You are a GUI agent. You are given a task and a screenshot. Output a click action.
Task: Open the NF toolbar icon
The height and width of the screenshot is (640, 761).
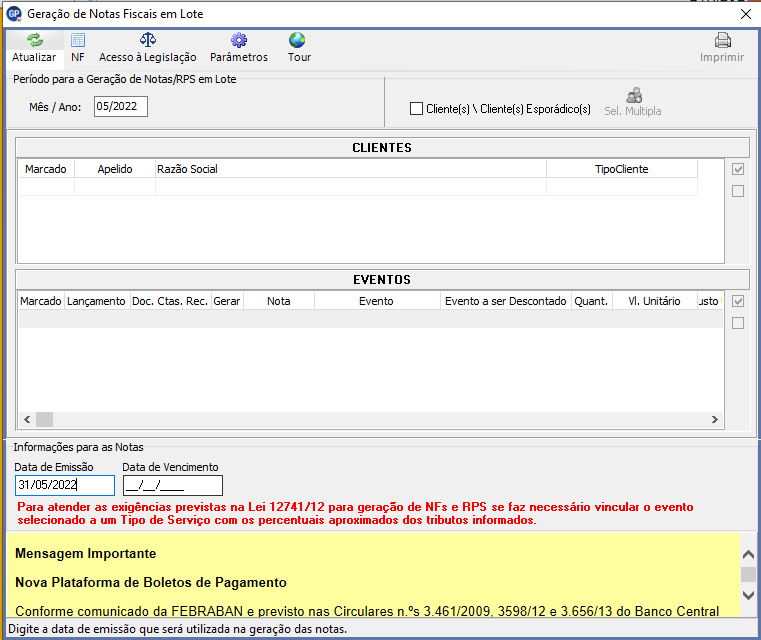(78, 41)
